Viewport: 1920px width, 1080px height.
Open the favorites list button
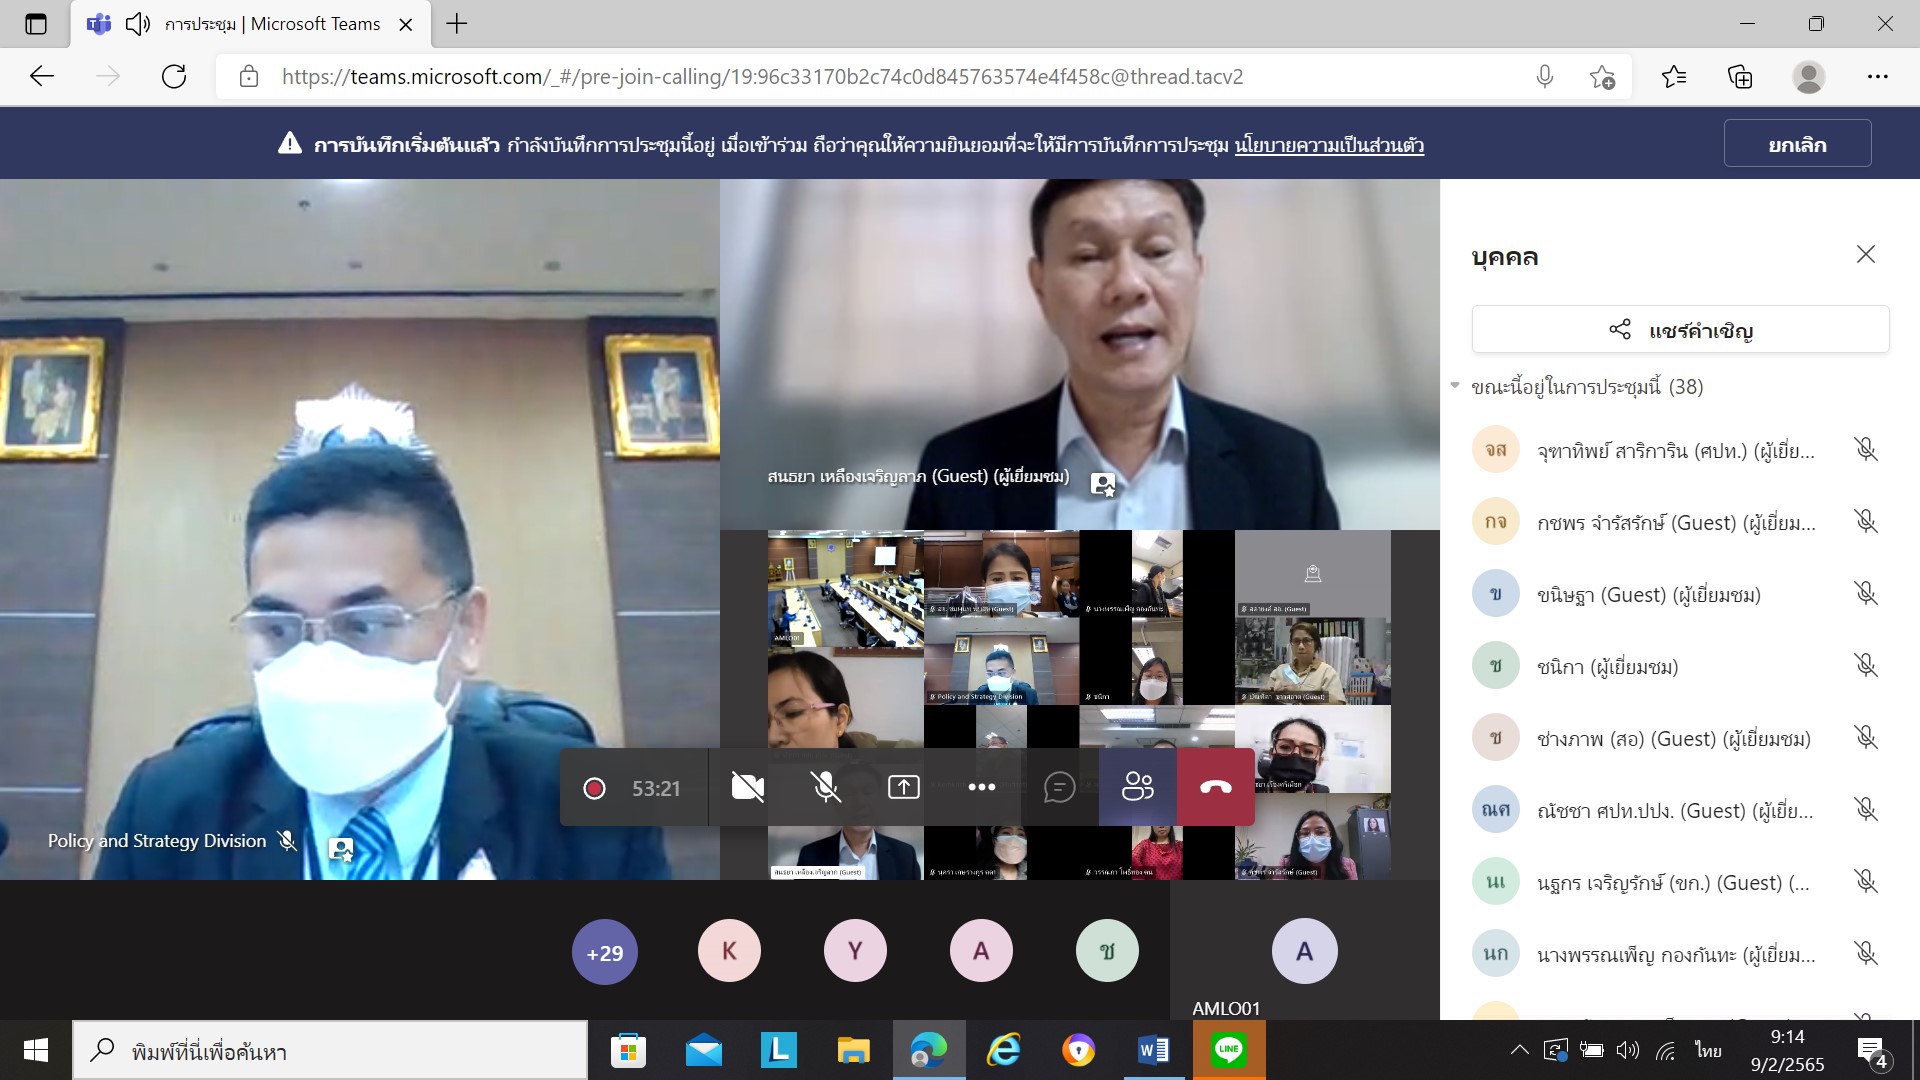point(1673,77)
